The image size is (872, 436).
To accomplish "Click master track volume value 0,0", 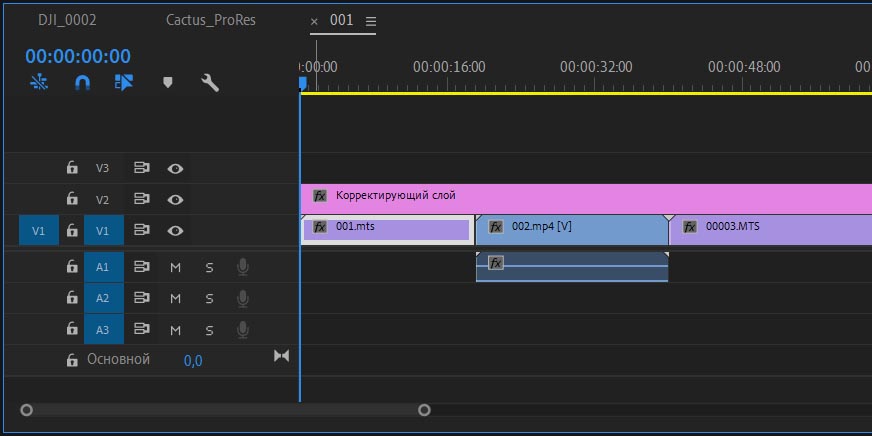I will 193,361.
